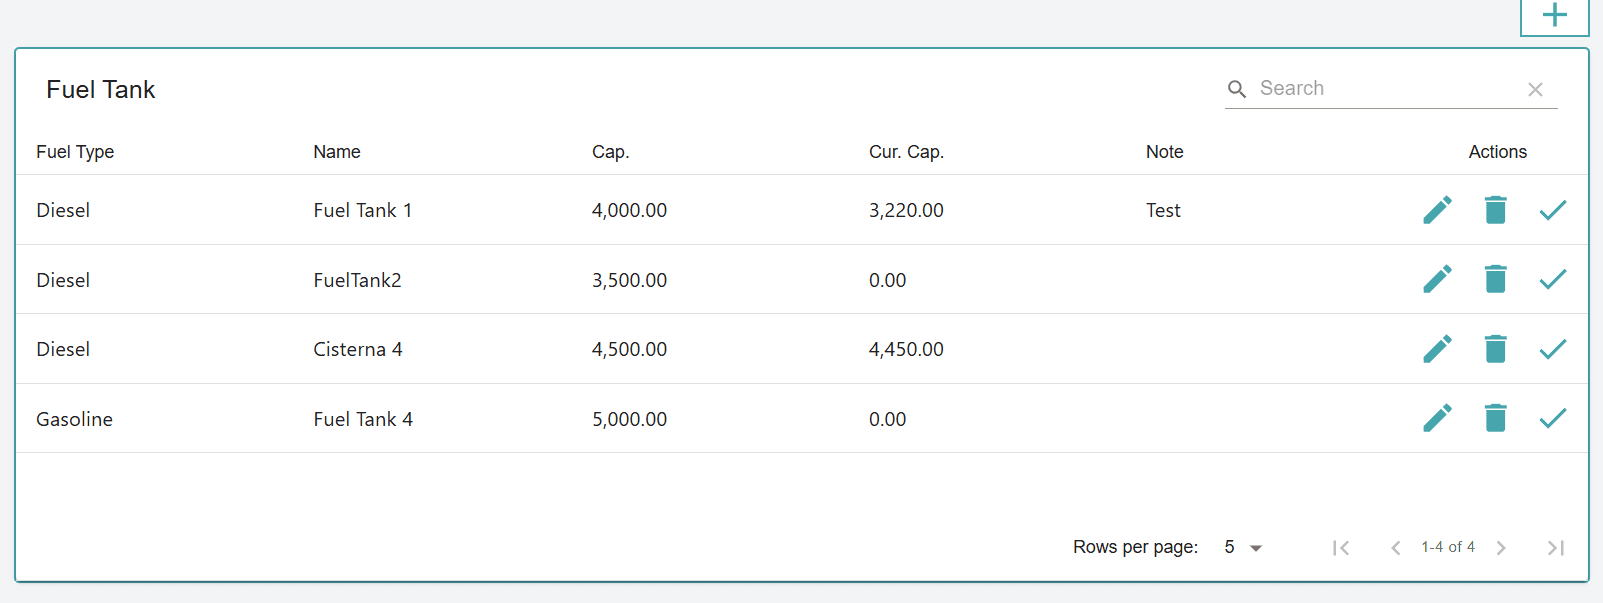This screenshot has height=603, width=1603.
Task: Edit the Fuel Tank 4 row
Action: click(x=1437, y=418)
